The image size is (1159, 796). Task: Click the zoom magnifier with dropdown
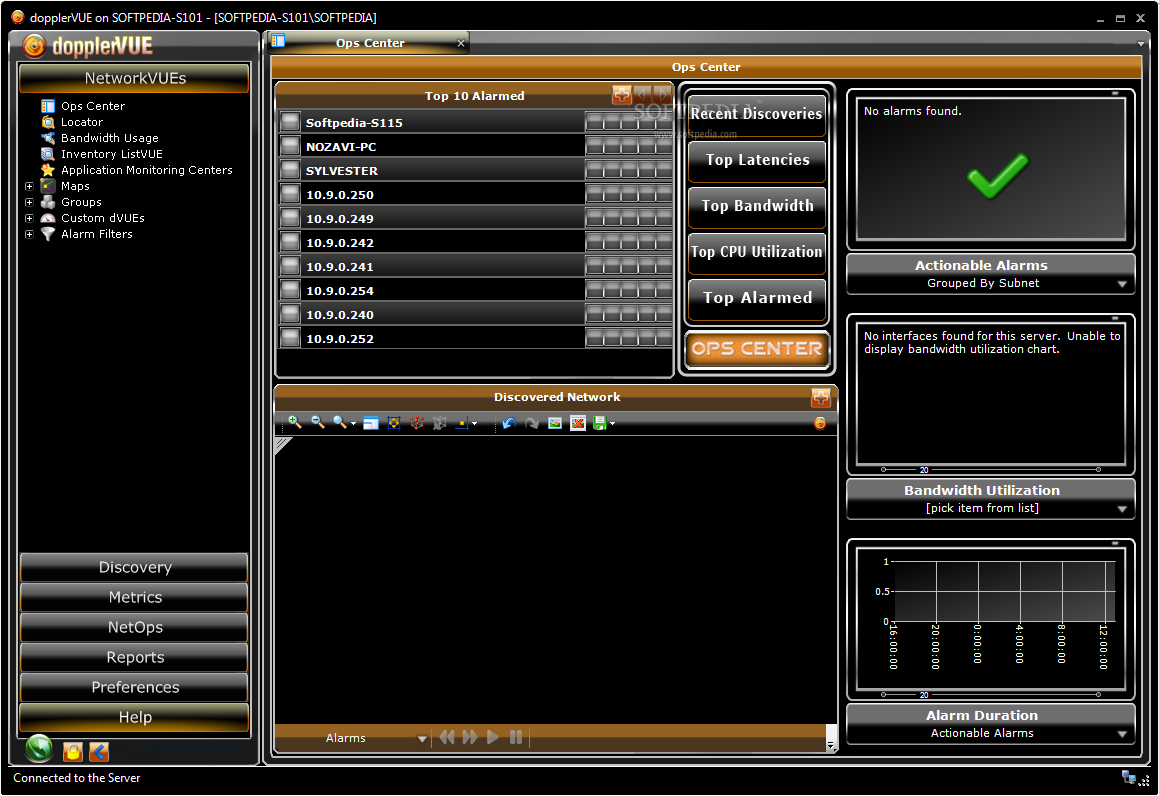[344, 423]
